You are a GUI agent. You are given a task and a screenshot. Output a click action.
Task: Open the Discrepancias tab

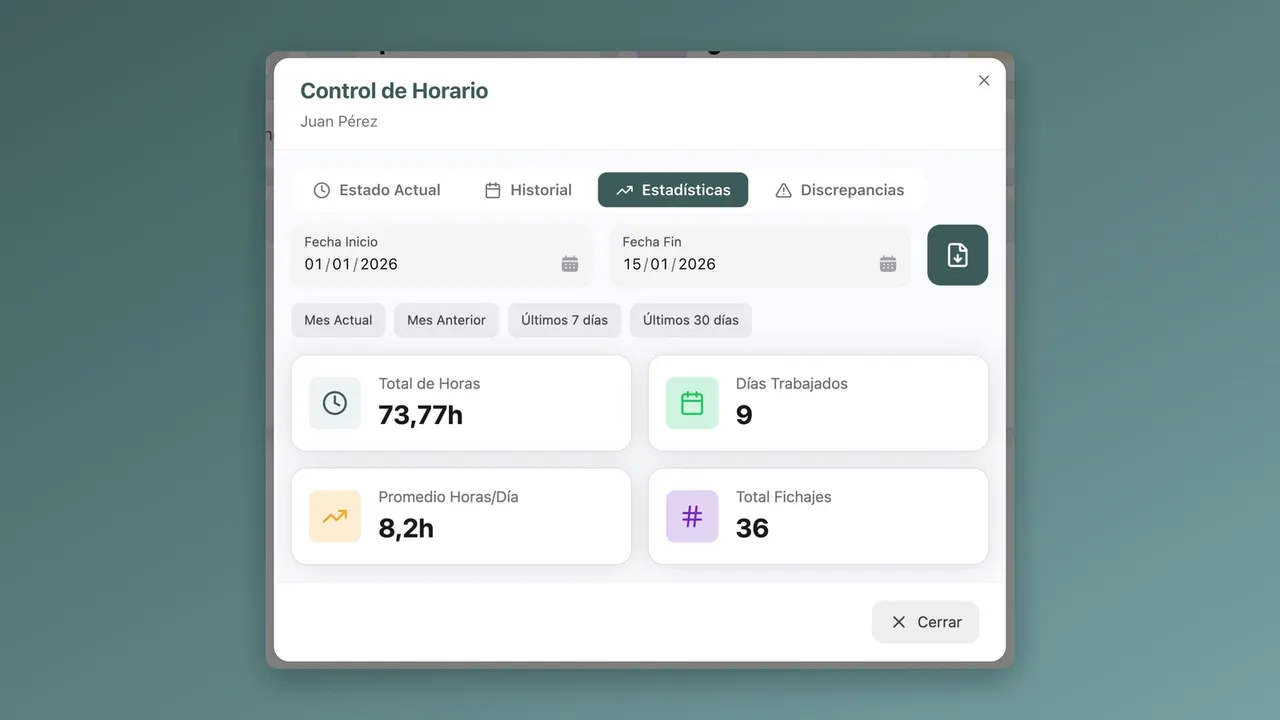click(x=840, y=190)
